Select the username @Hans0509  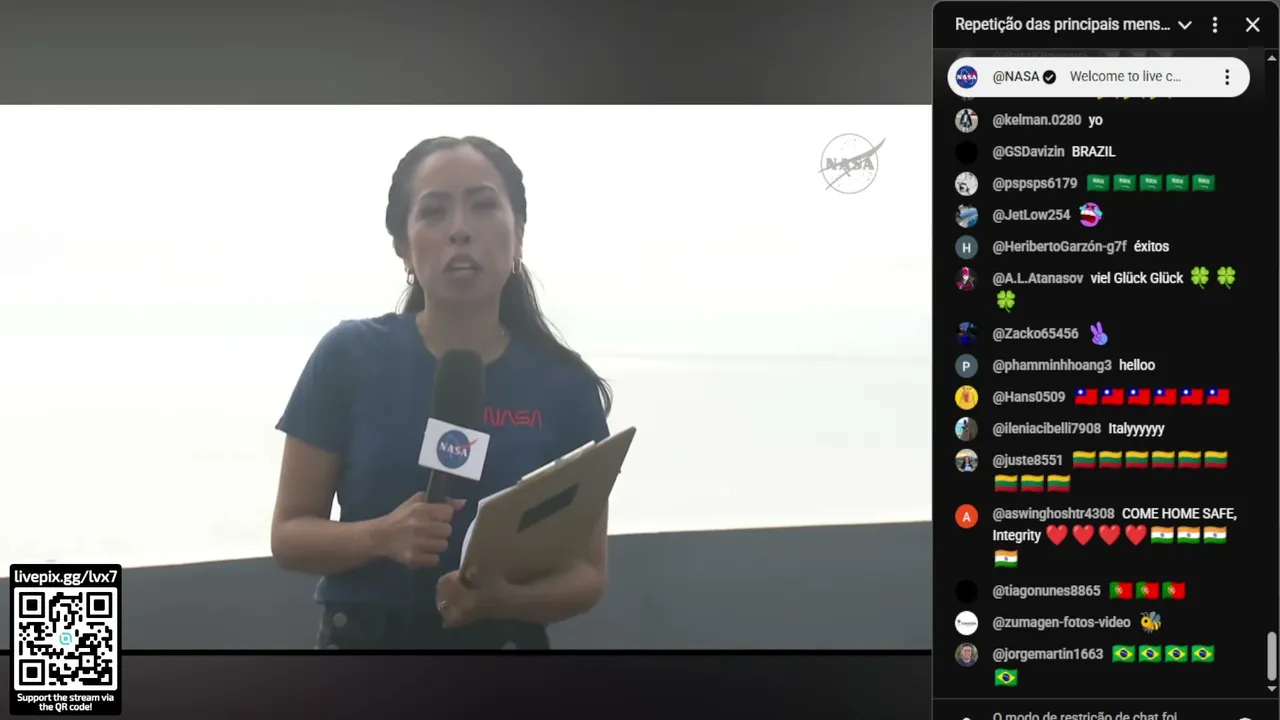(1028, 397)
